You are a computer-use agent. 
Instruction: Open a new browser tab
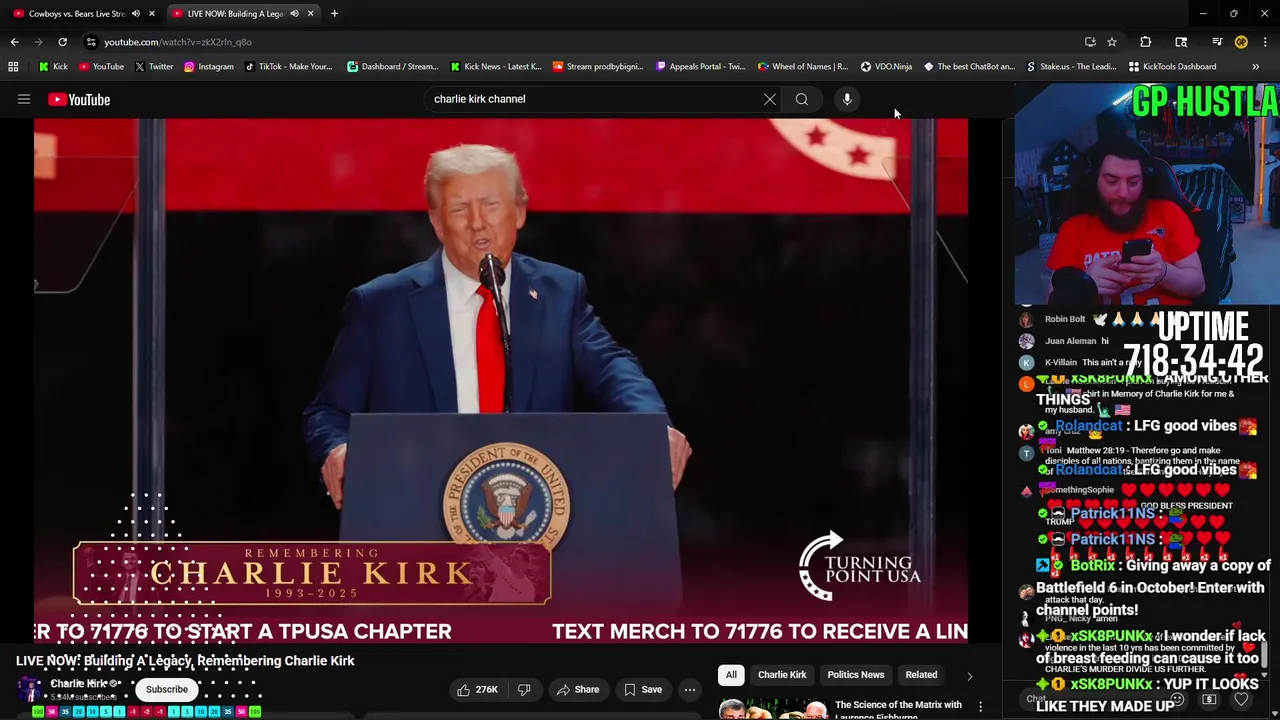334,14
